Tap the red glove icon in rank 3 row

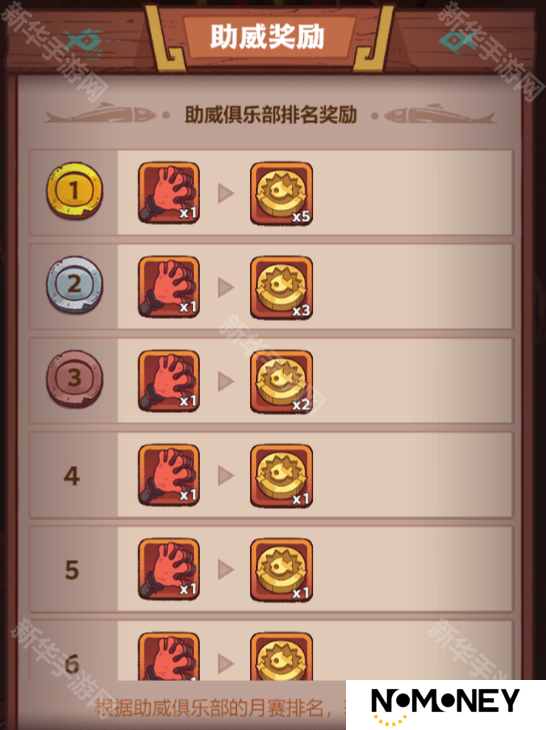pyautogui.click(x=169, y=381)
